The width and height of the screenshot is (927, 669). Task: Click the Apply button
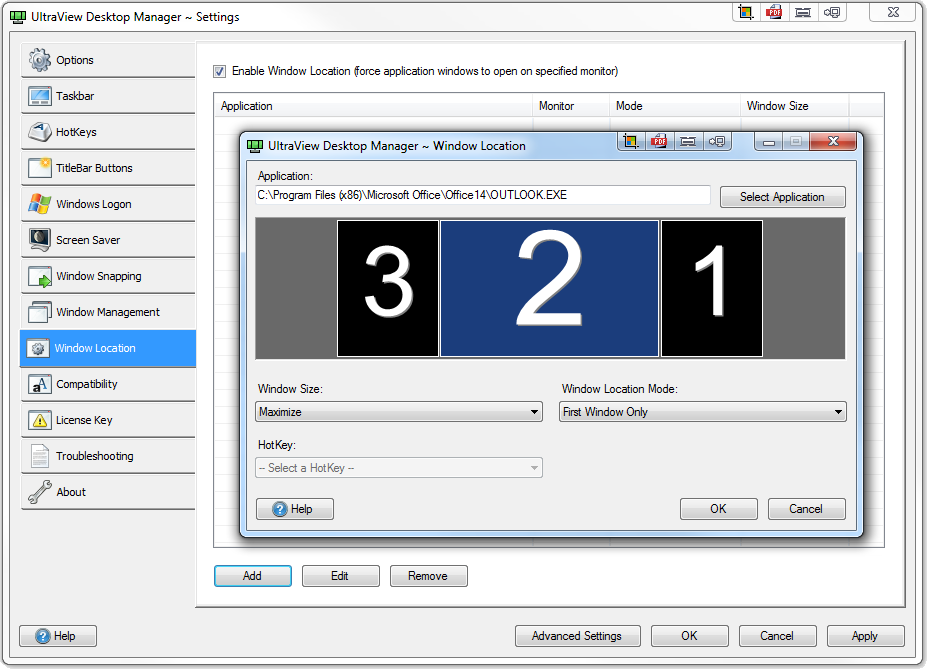click(x=866, y=636)
